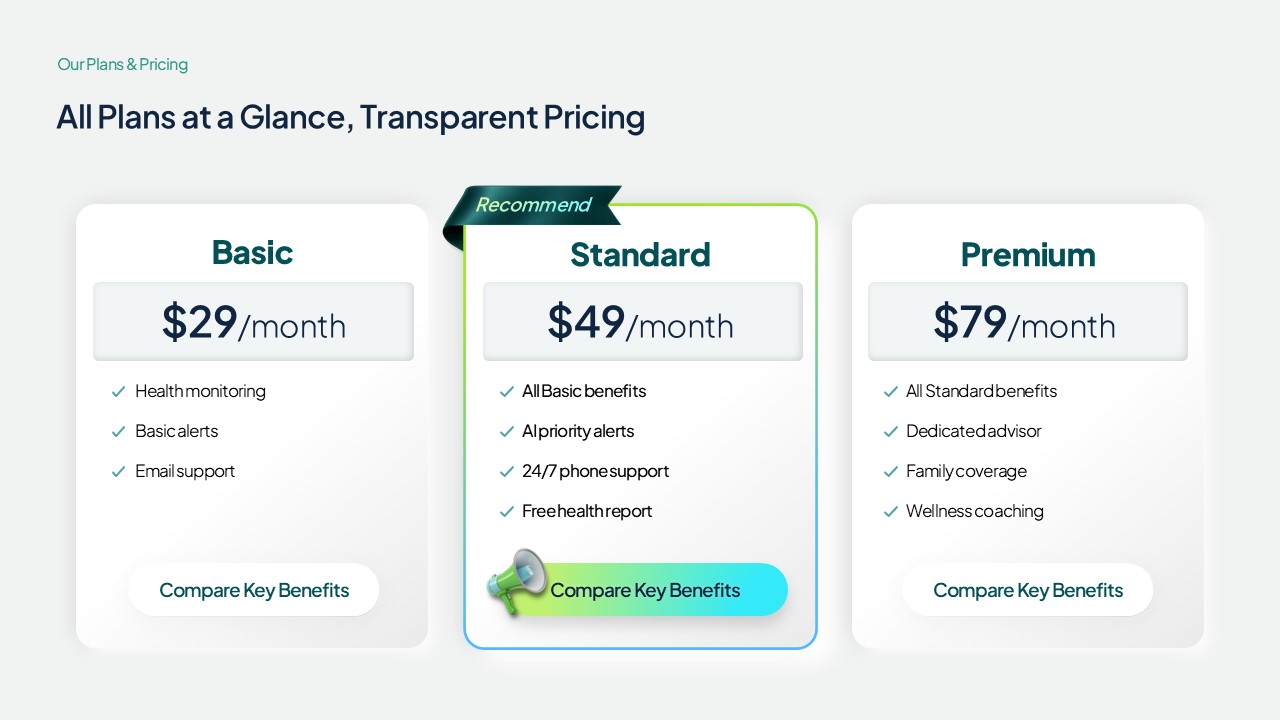Click the checkmark next to Email support
Screen dimensions: 1280x720
pyautogui.click(x=119, y=472)
